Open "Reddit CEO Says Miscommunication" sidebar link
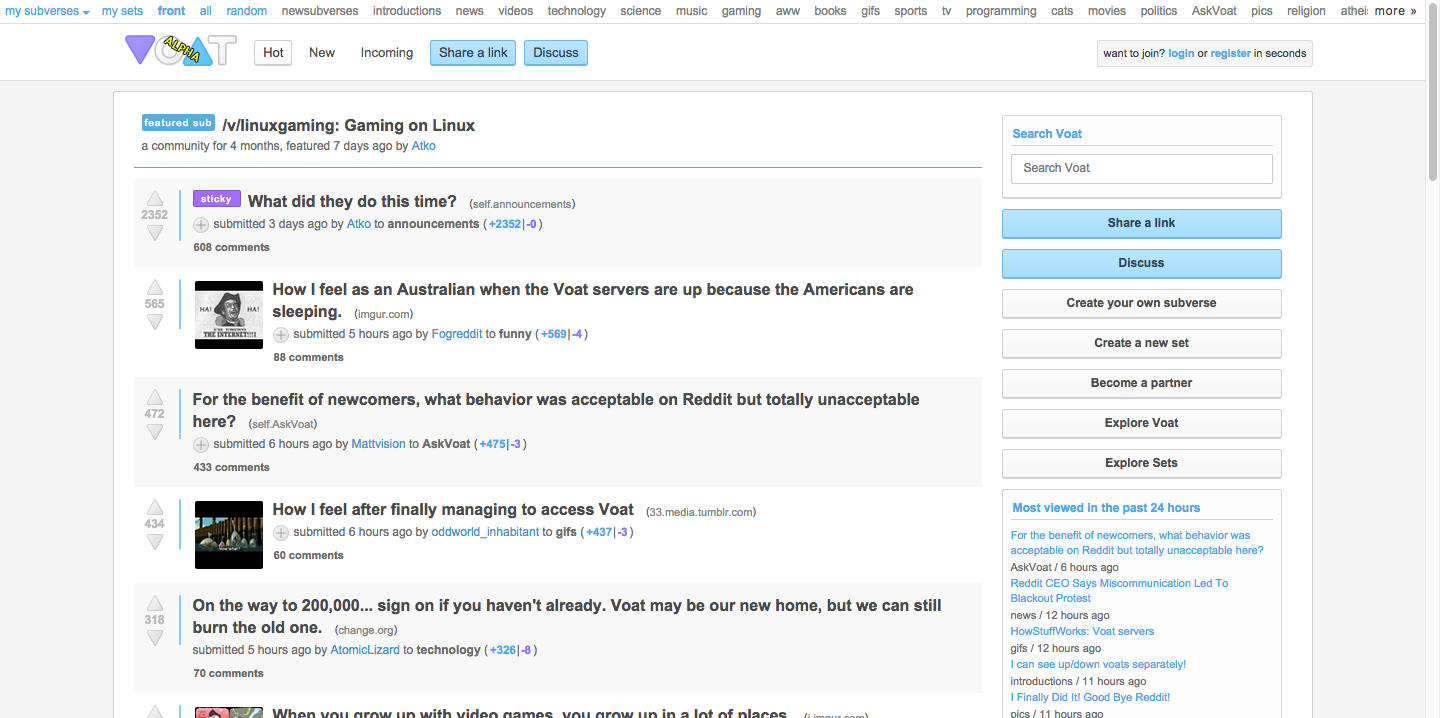Image resolution: width=1440 pixels, height=718 pixels. [1119, 591]
